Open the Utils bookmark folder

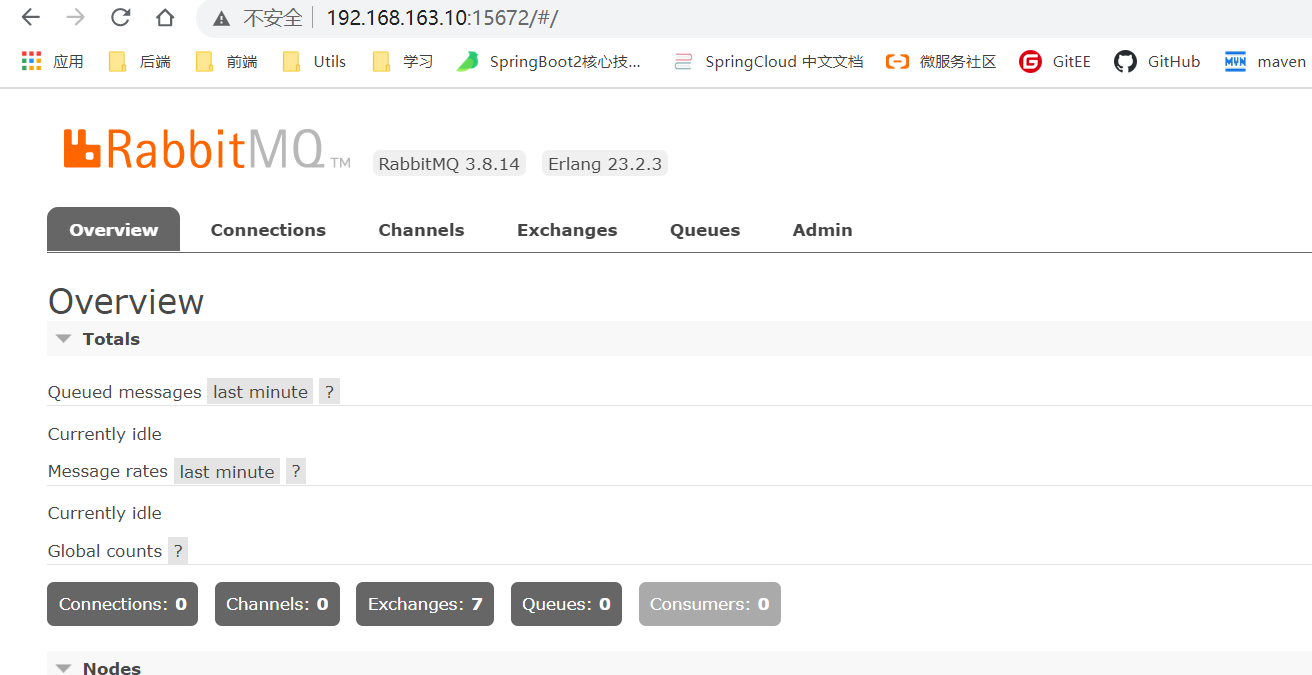pyautogui.click(x=314, y=62)
